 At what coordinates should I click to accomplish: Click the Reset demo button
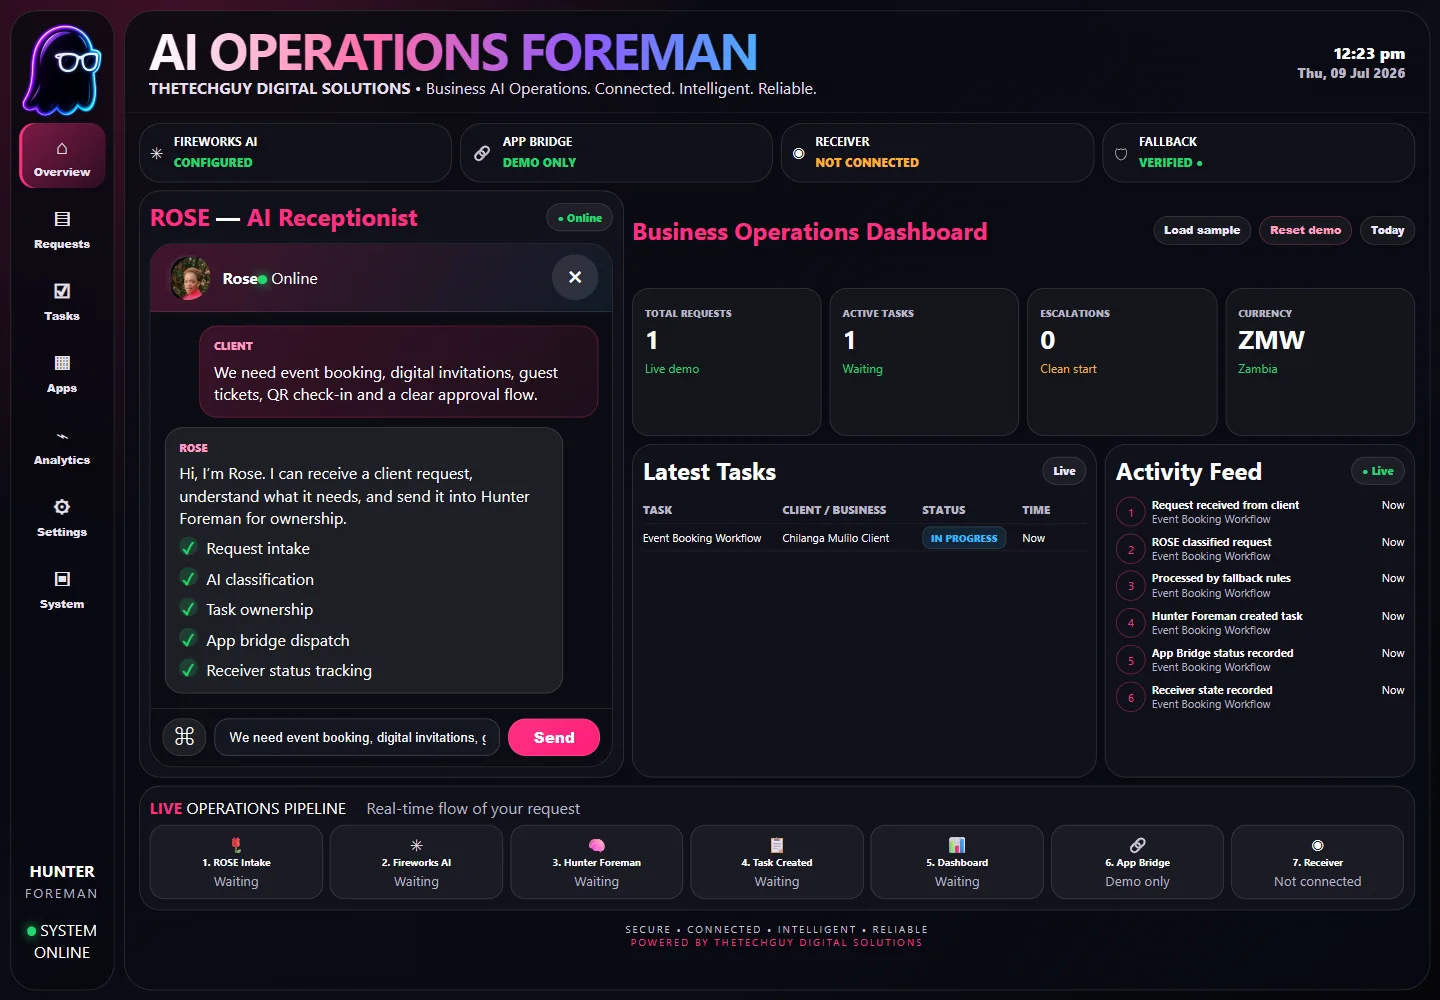pyautogui.click(x=1305, y=230)
